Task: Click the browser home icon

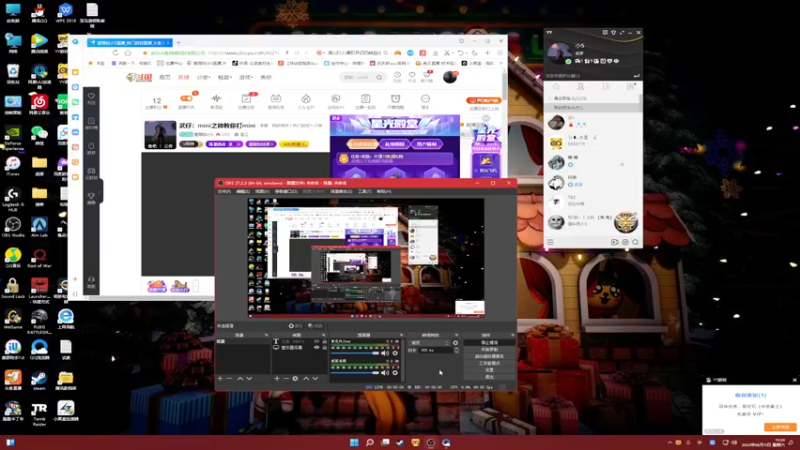Action: [128, 53]
